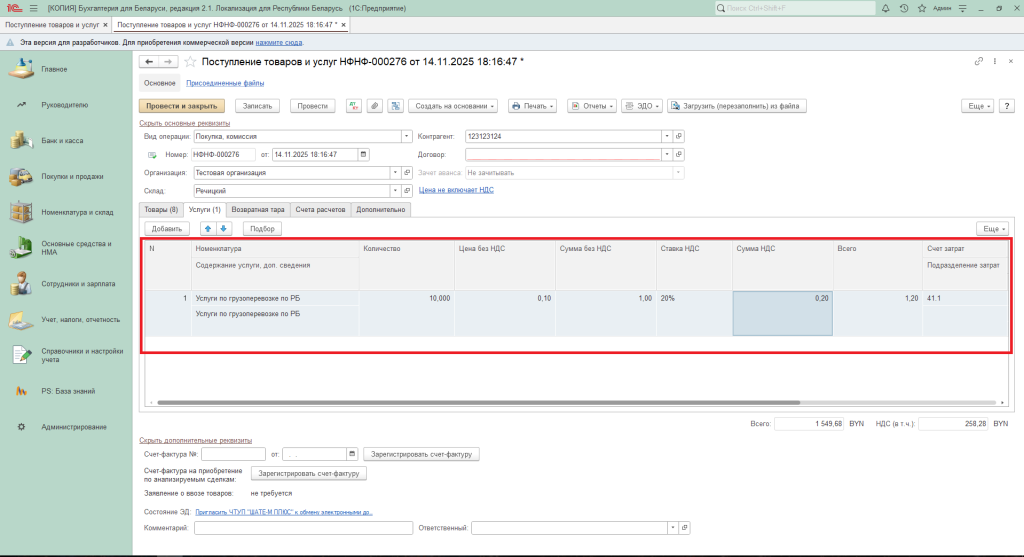1024x557 pixels.
Task: Expand the Вид операции dropdown
Action: click(x=406, y=136)
